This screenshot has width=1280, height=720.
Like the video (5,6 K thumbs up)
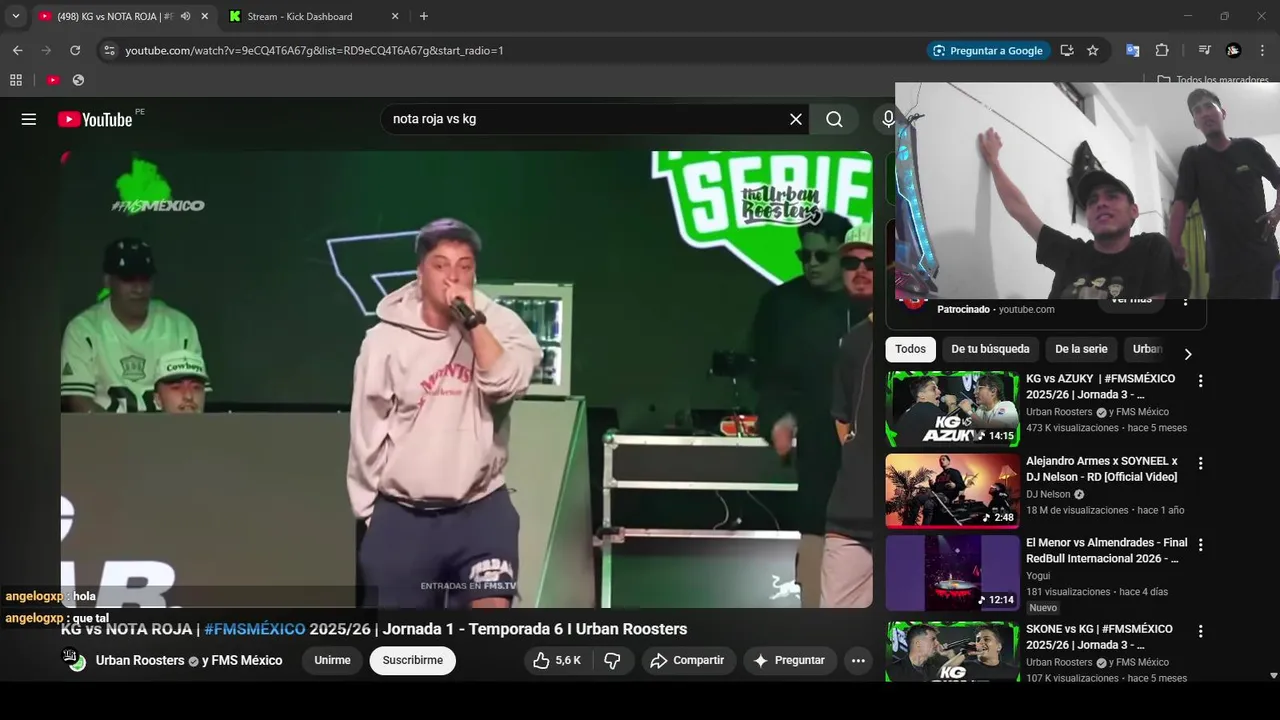point(556,660)
